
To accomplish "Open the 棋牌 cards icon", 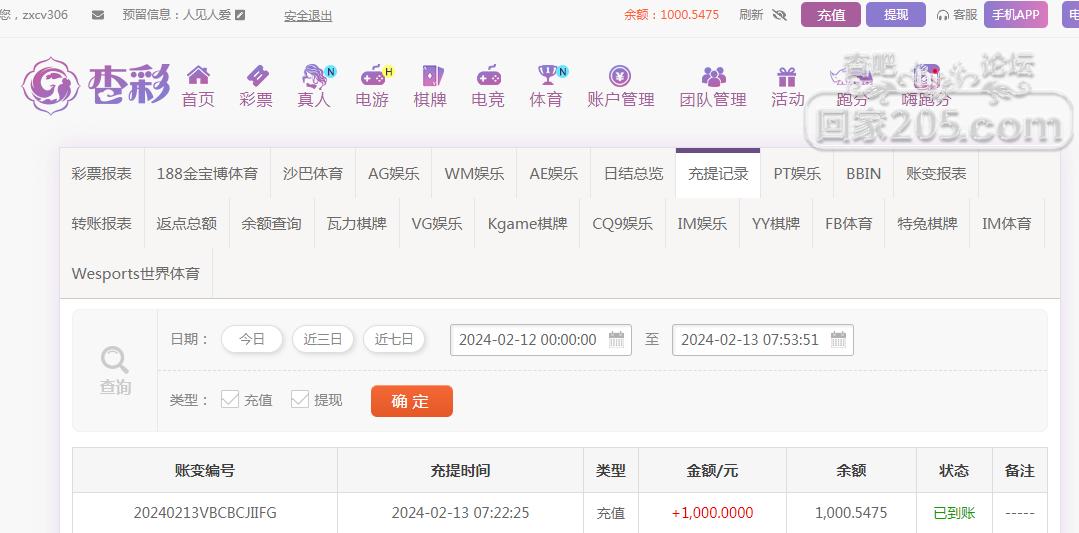I will click(x=431, y=76).
